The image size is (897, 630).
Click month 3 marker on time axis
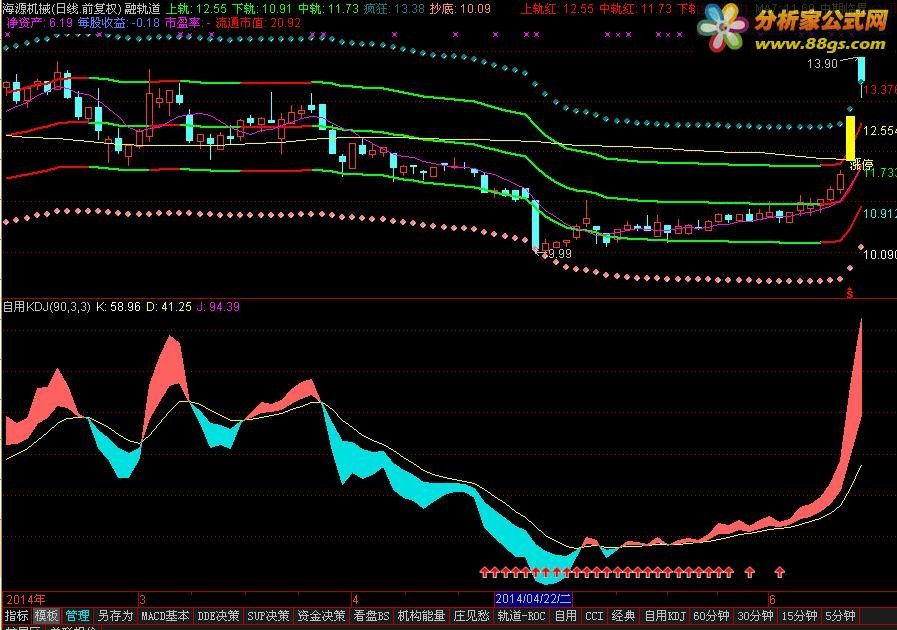(142, 599)
